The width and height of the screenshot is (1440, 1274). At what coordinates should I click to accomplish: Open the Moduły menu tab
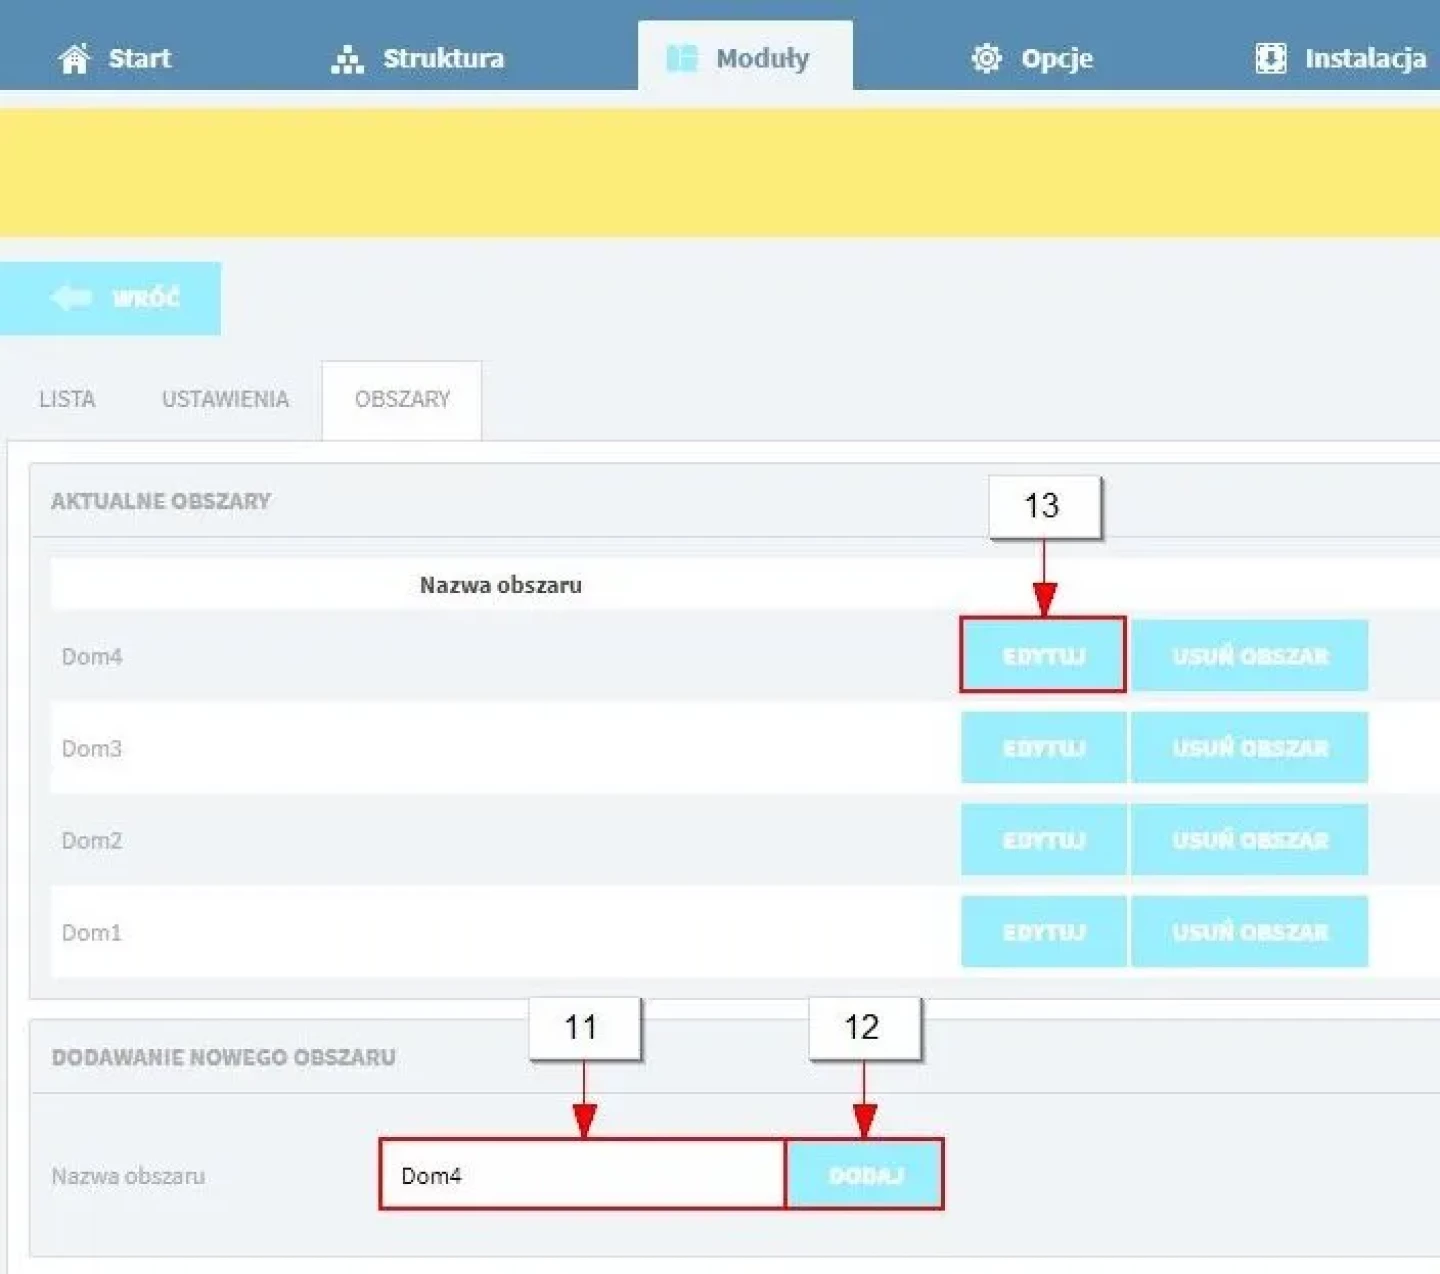(x=745, y=56)
